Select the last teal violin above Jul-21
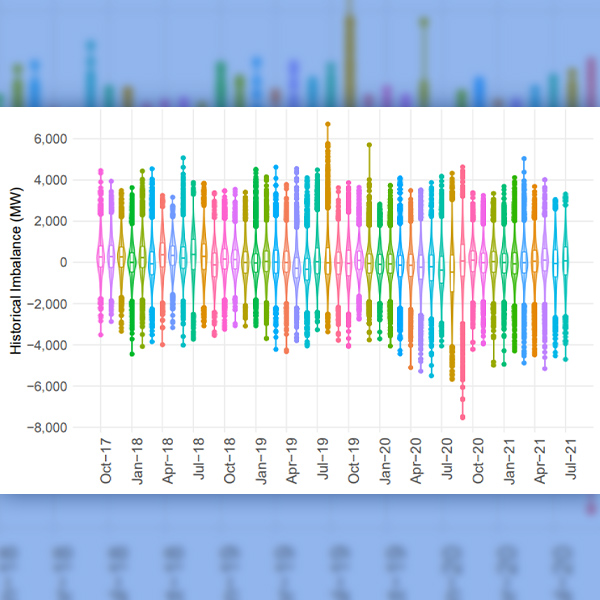The image size is (600, 600). pos(565,262)
